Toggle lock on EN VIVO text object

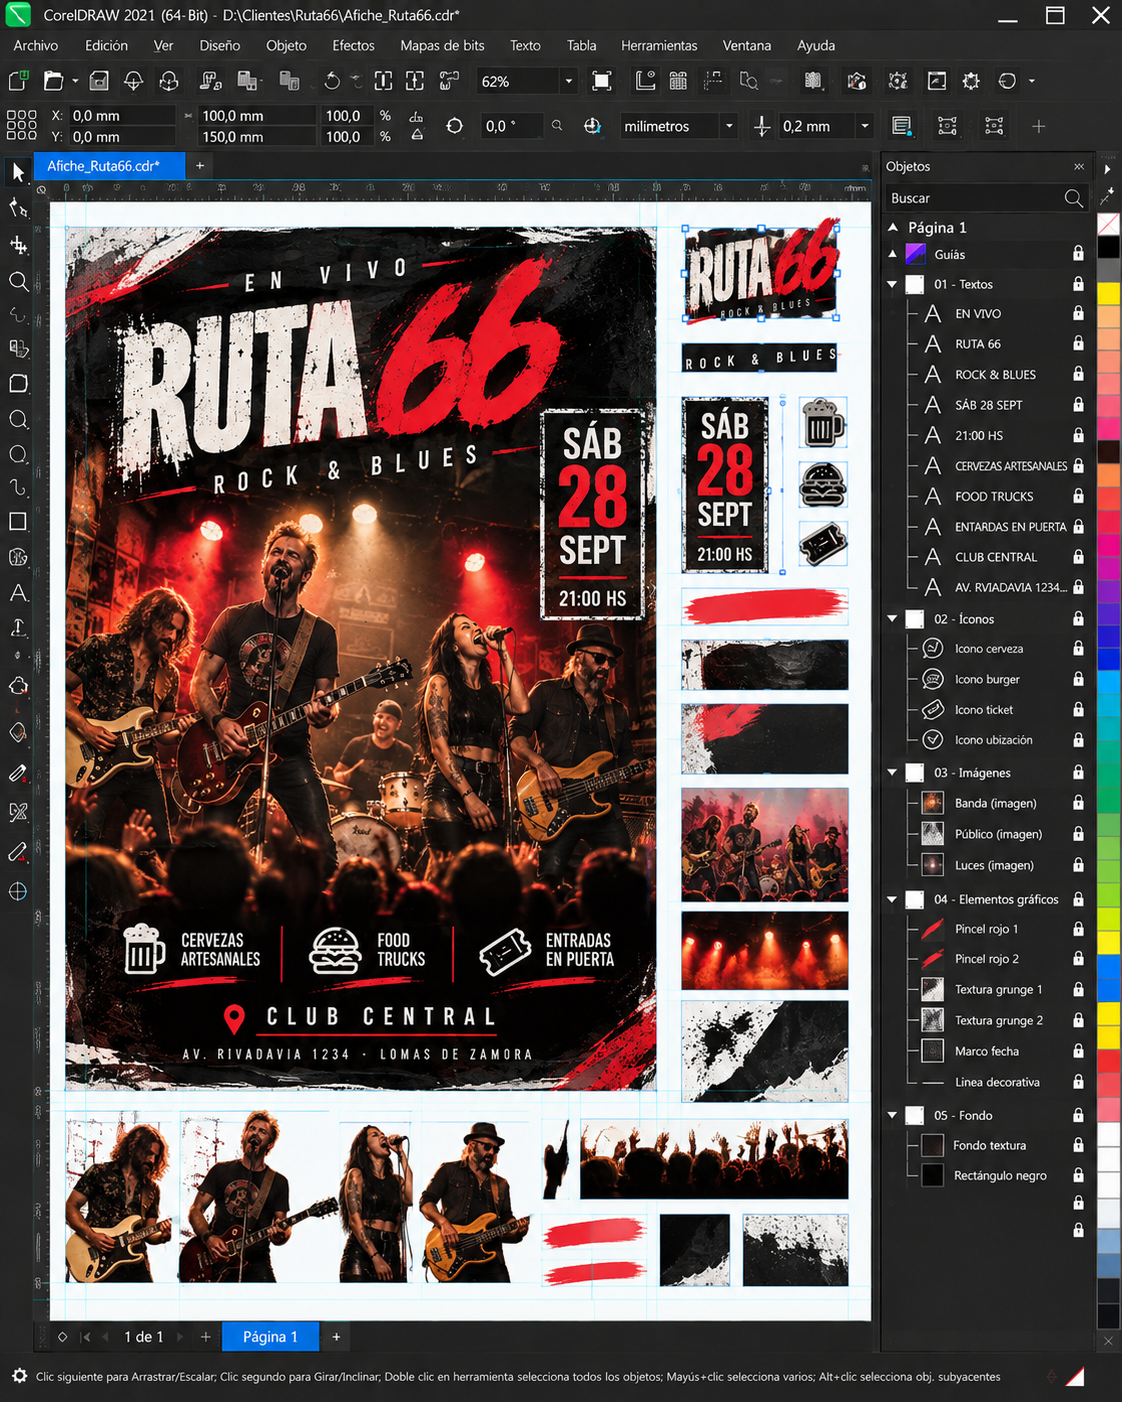click(x=1078, y=313)
